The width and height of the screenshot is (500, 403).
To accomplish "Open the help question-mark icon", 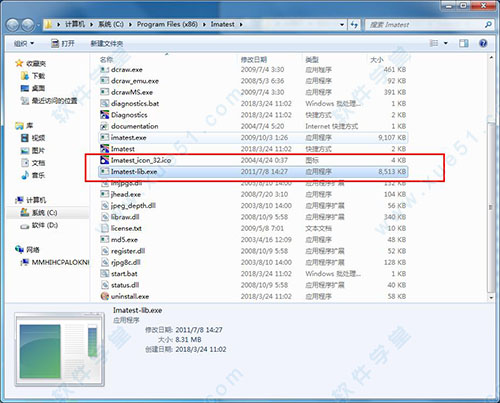I will pyautogui.click(x=483, y=43).
